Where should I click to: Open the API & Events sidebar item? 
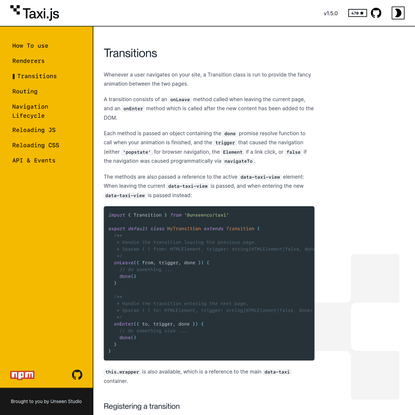(34, 161)
